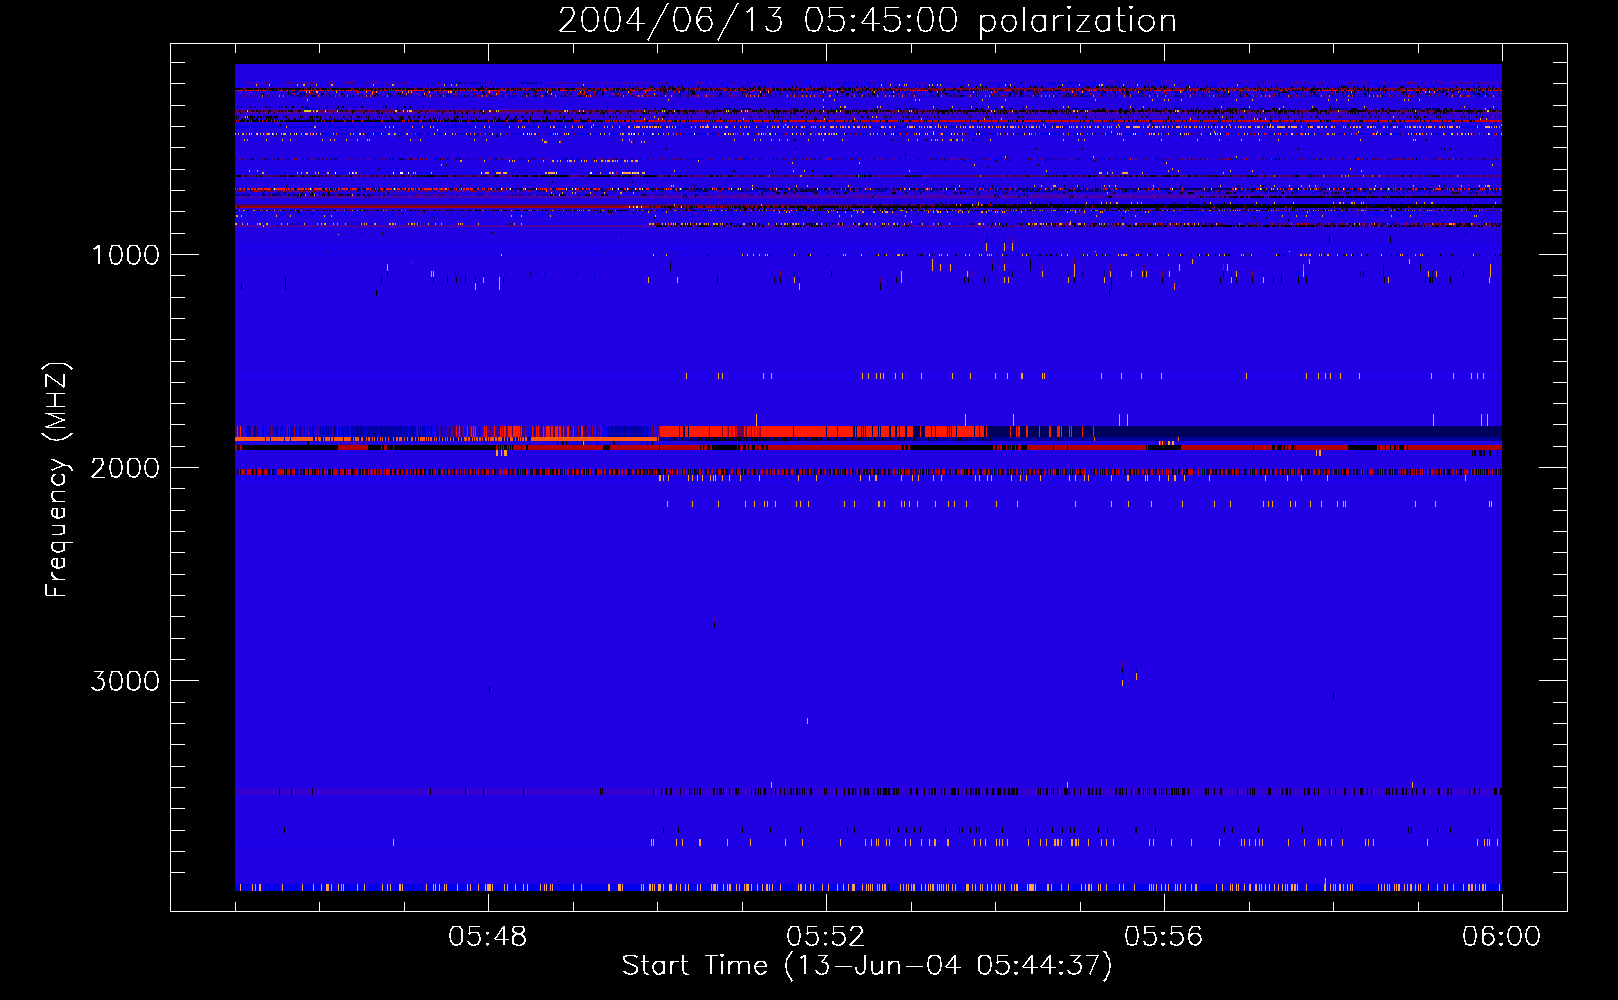Image resolution: width=1618 pixels, height=1000 pixels.
Task: Click the plot title '2004/06/13 05:45:00 polarization'
Action: click(867, 21)
